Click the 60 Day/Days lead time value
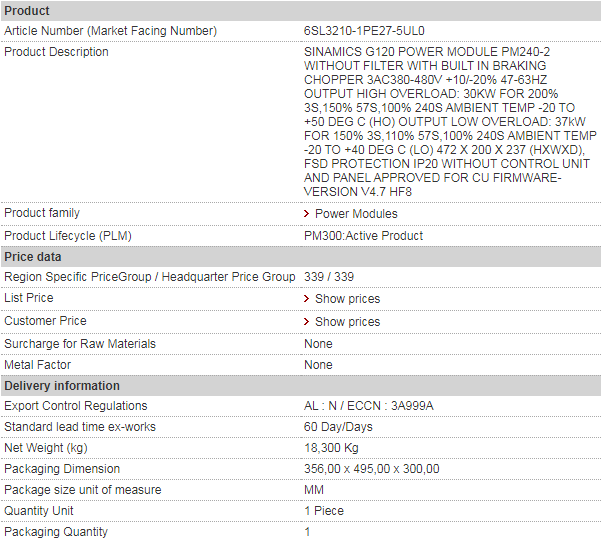The width and height of the screenshot is (605, 542). pos(338,427)
